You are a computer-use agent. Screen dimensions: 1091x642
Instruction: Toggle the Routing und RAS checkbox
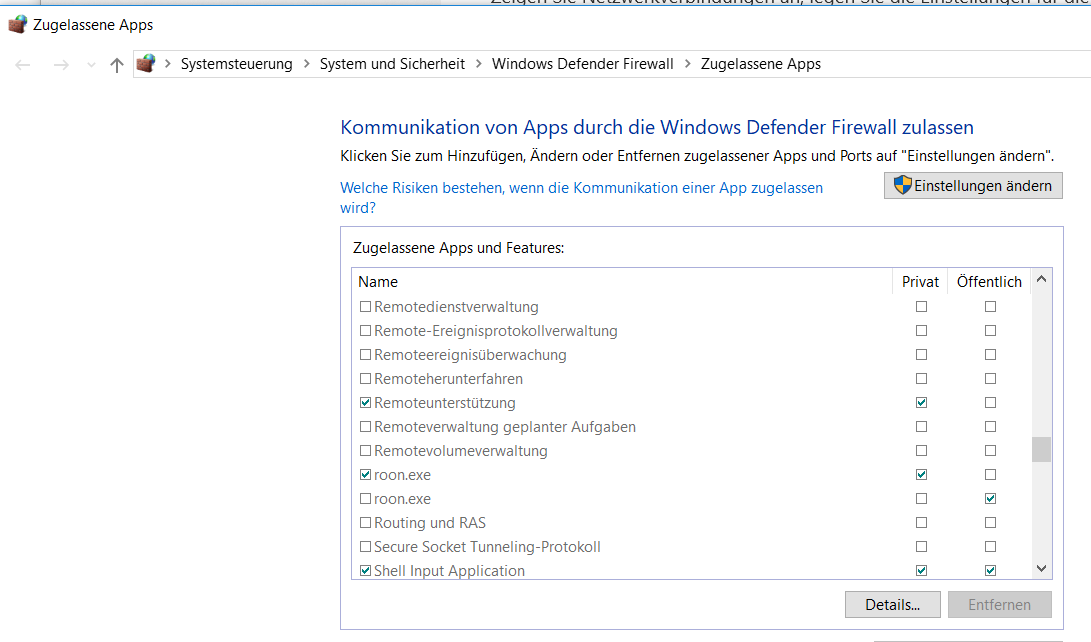pyautogui.click(x=365, y=522)
